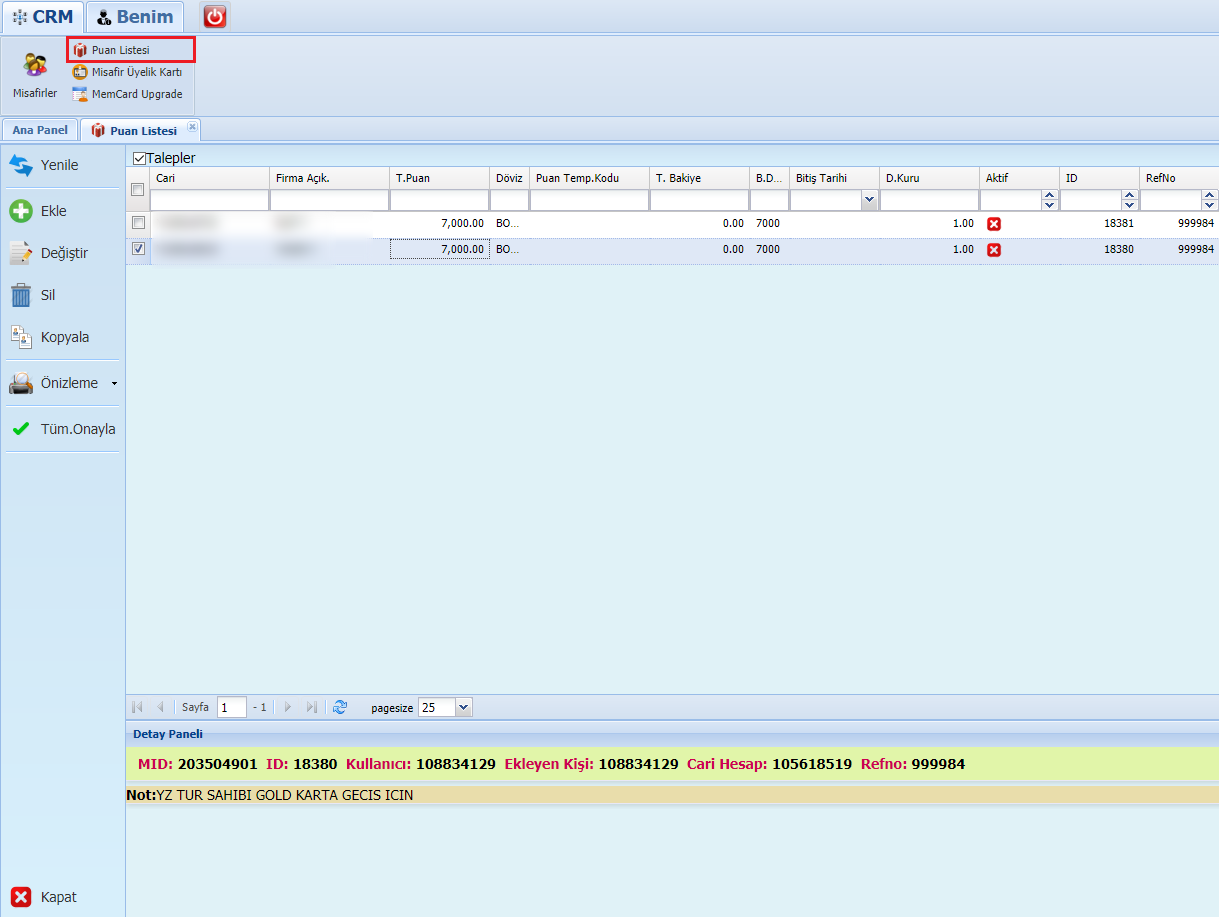Open Misafirler guests icon in ribbon

35,66
